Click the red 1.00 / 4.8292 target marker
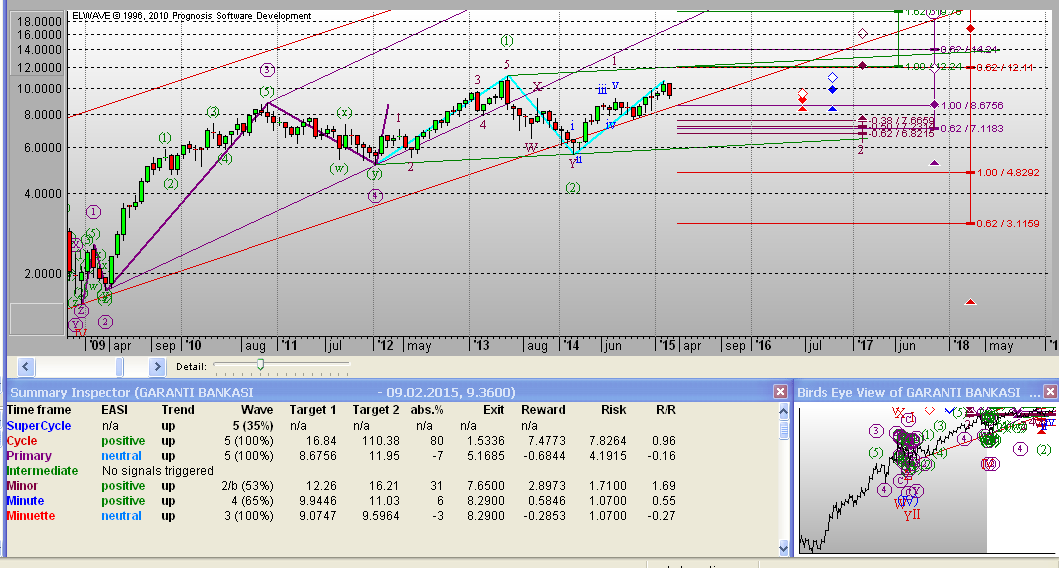The height and width of the screenshot is (568, 1059). click(970, 173)
